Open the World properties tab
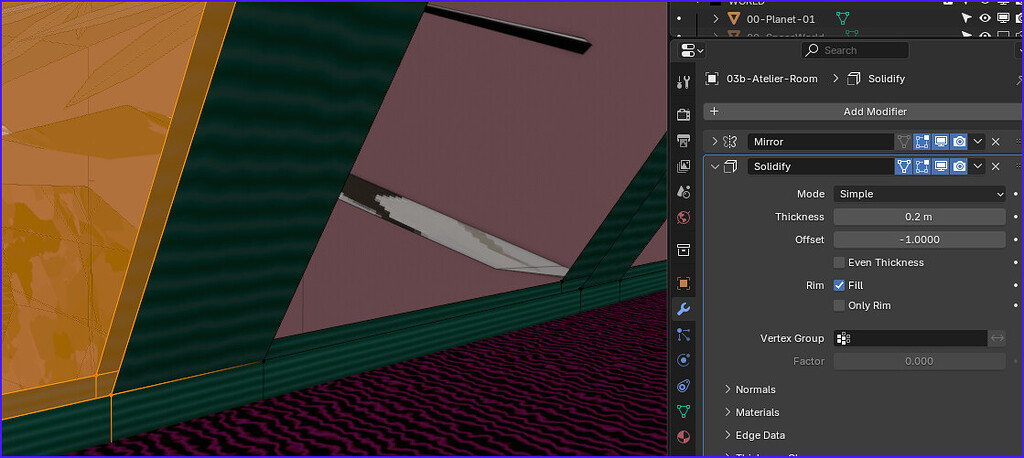1024x458 pixels. point(683,217)
